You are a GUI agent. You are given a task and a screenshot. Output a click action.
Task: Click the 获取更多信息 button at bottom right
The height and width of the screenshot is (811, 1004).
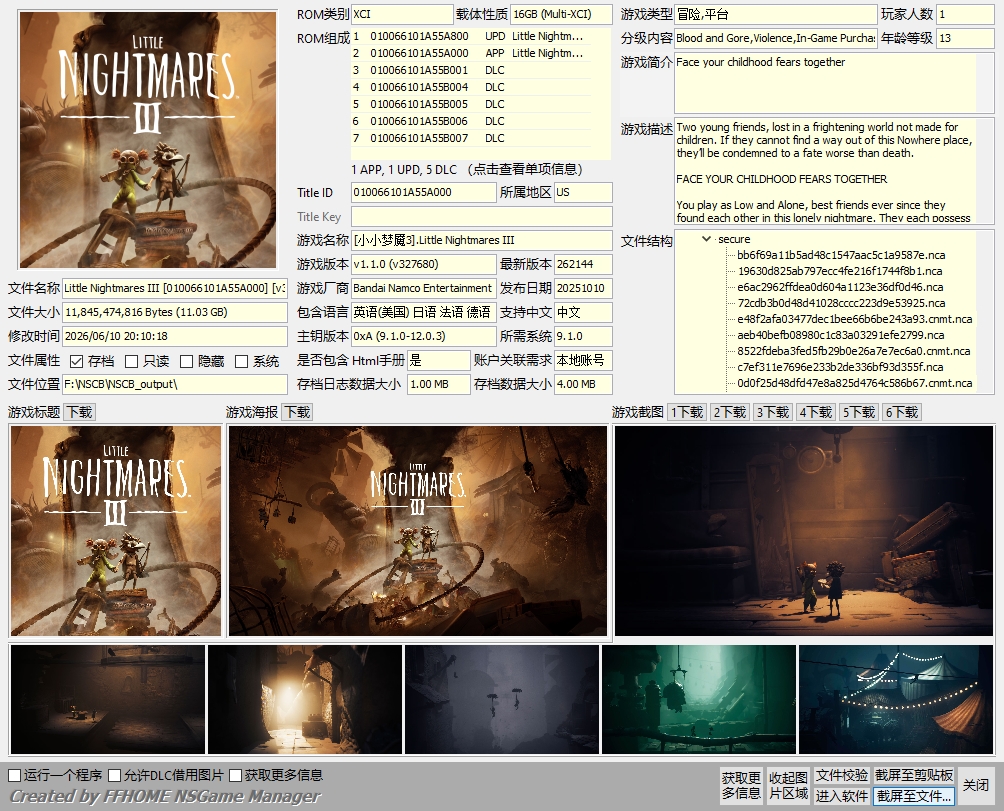click(741, 785)
